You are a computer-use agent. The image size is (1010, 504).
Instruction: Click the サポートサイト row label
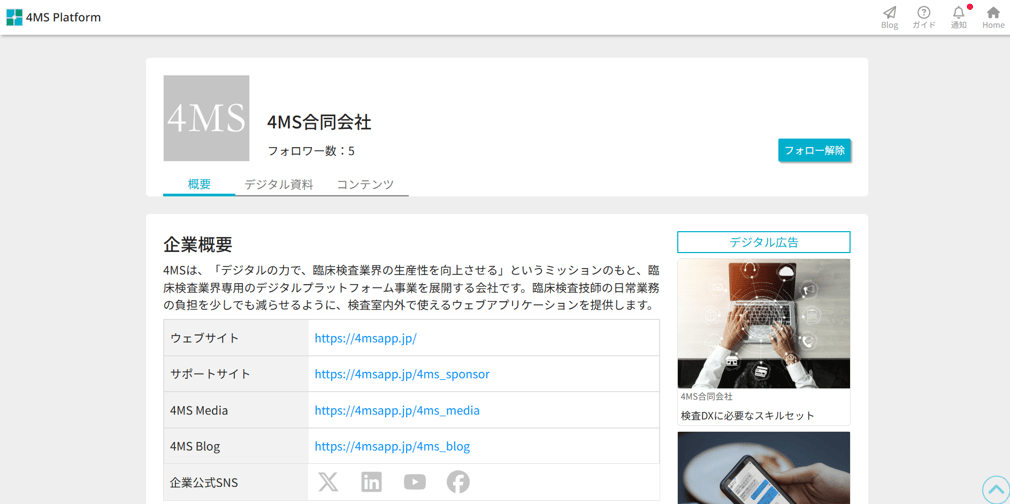coord(210,374)
